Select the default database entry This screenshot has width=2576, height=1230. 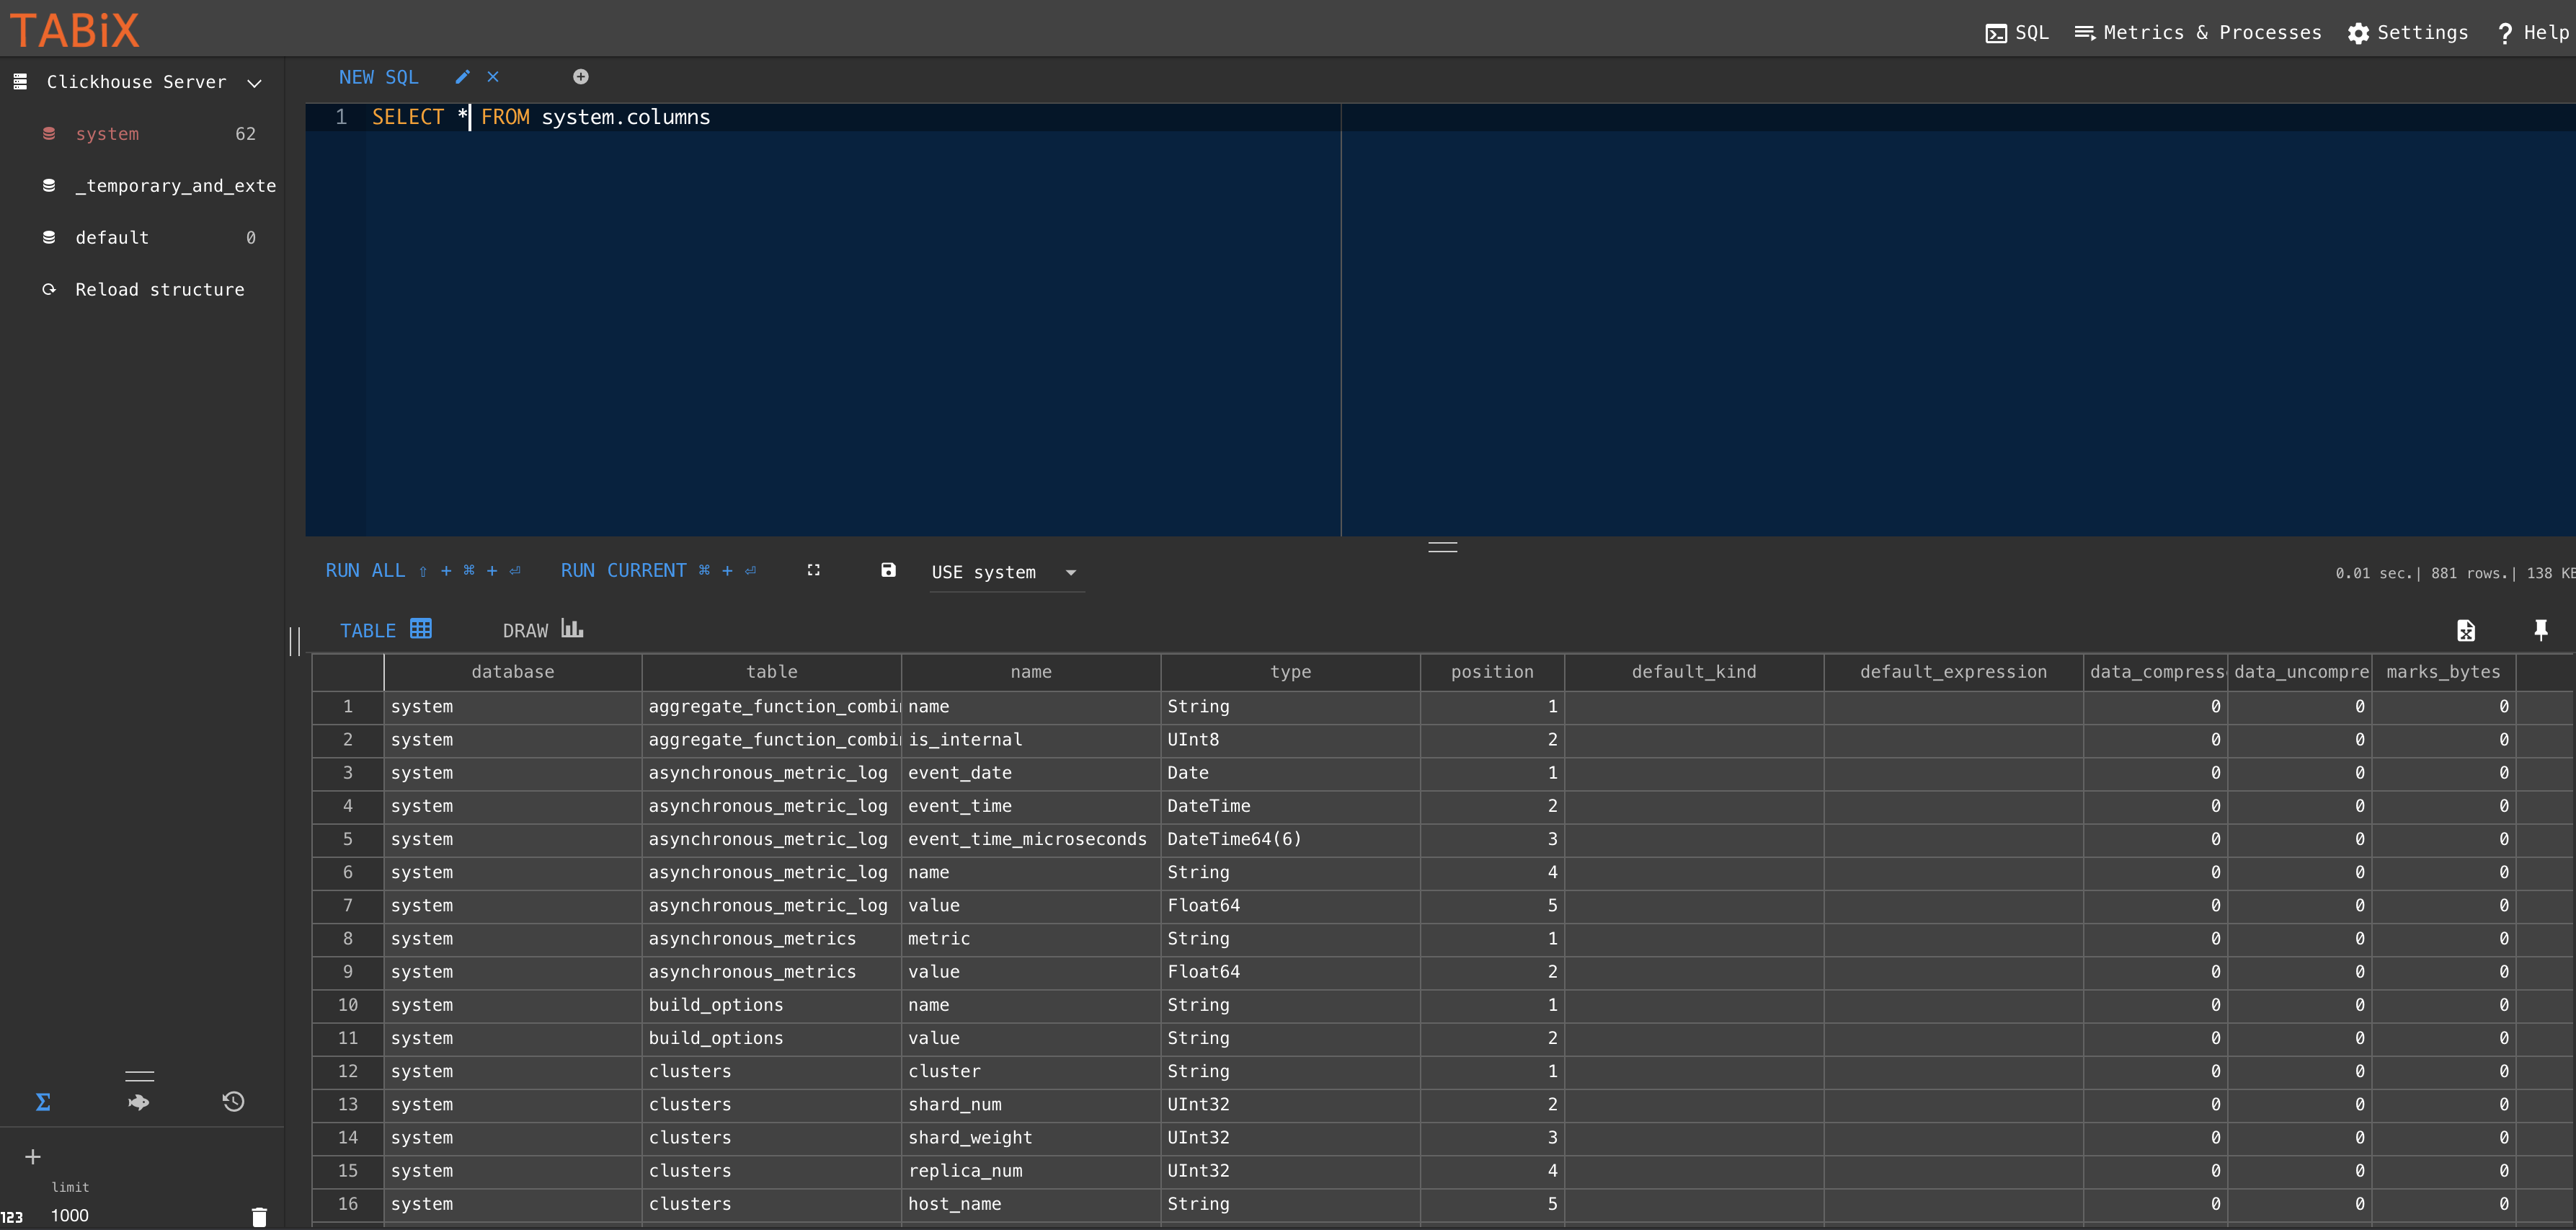coord(112,238)
